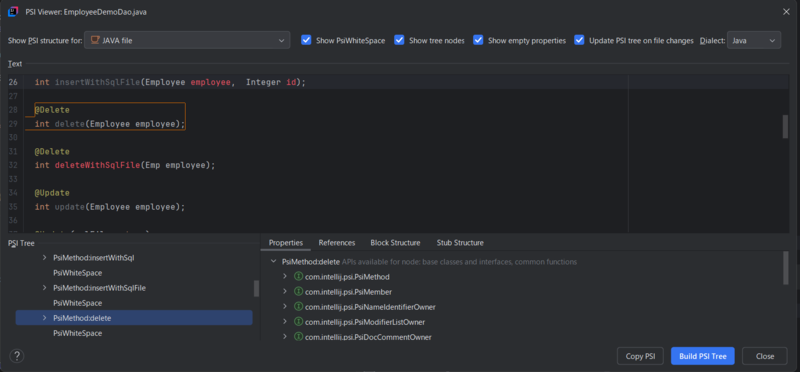This screenshot has width=800, height=372.
Task: Click line number 30 in gutter
Action: click(13, 138)
